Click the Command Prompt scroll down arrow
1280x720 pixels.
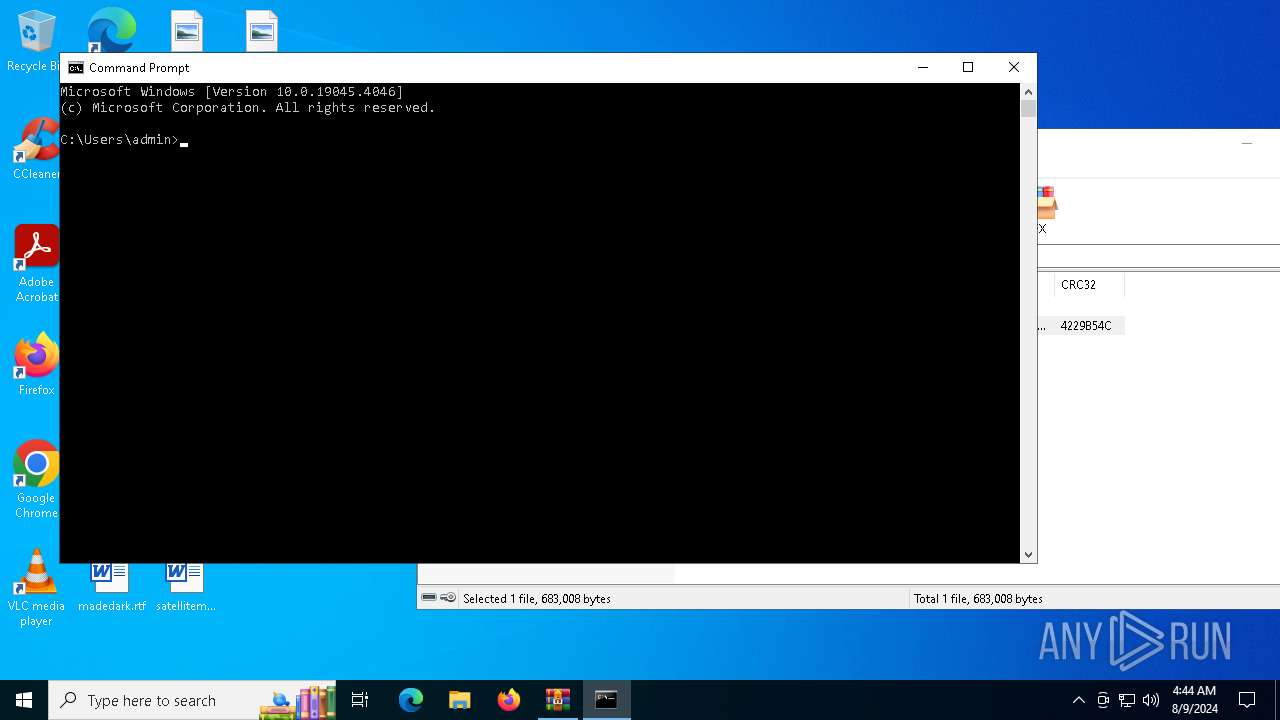pos(1028,554)
